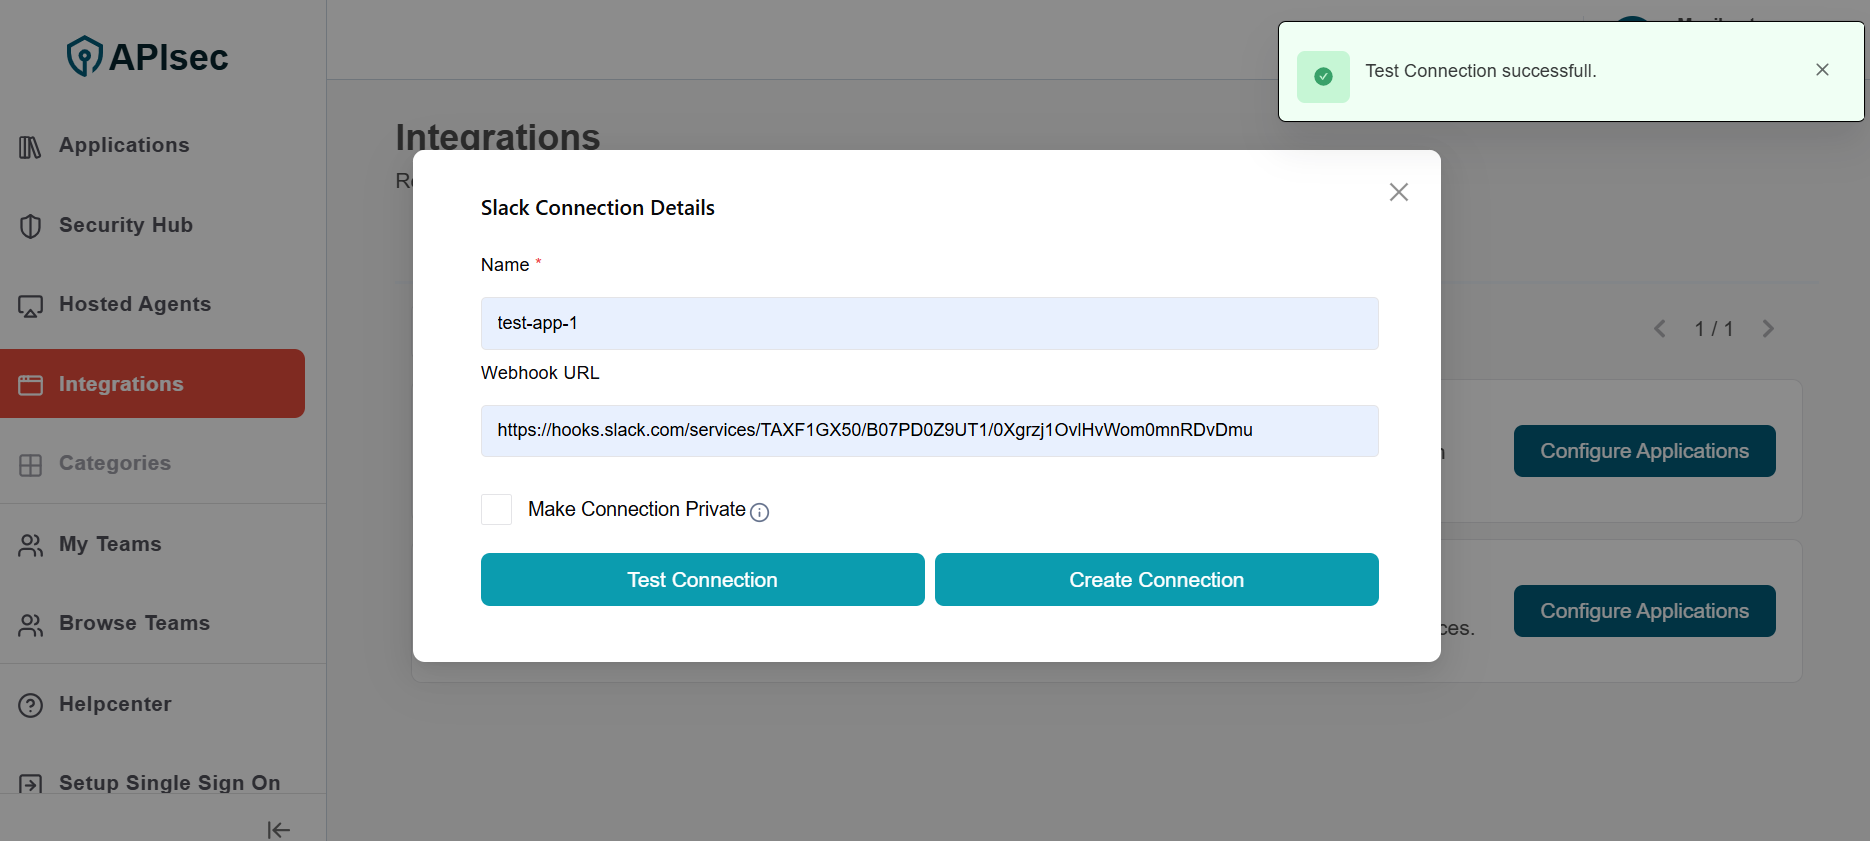The height and width of the screenshot is (841, 1870).
Task: Dismiss the Test Connection successful notification
Action: pyautogui.click(x=1822, y=70)
